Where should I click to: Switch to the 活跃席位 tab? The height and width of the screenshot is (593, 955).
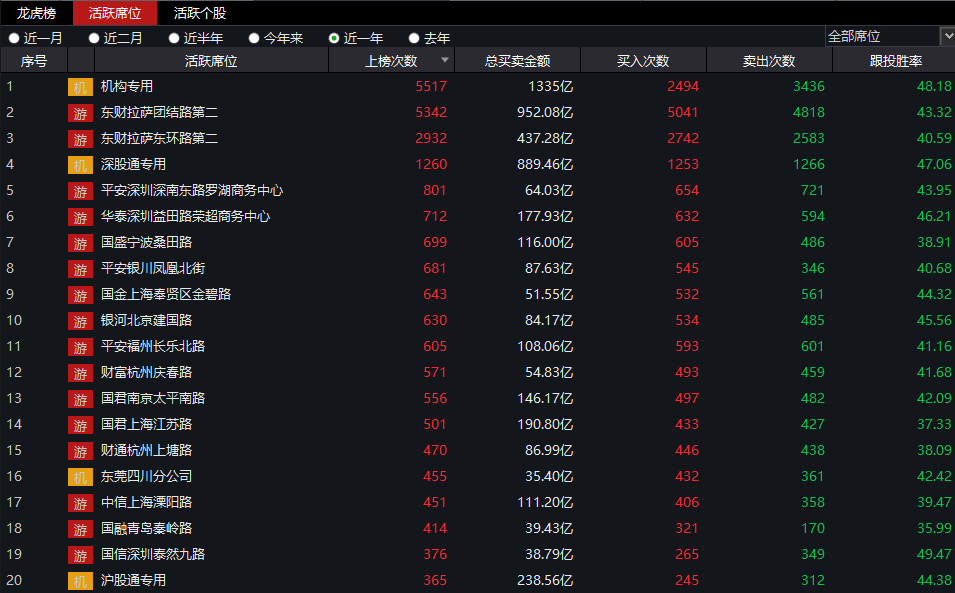click(115, 13)
